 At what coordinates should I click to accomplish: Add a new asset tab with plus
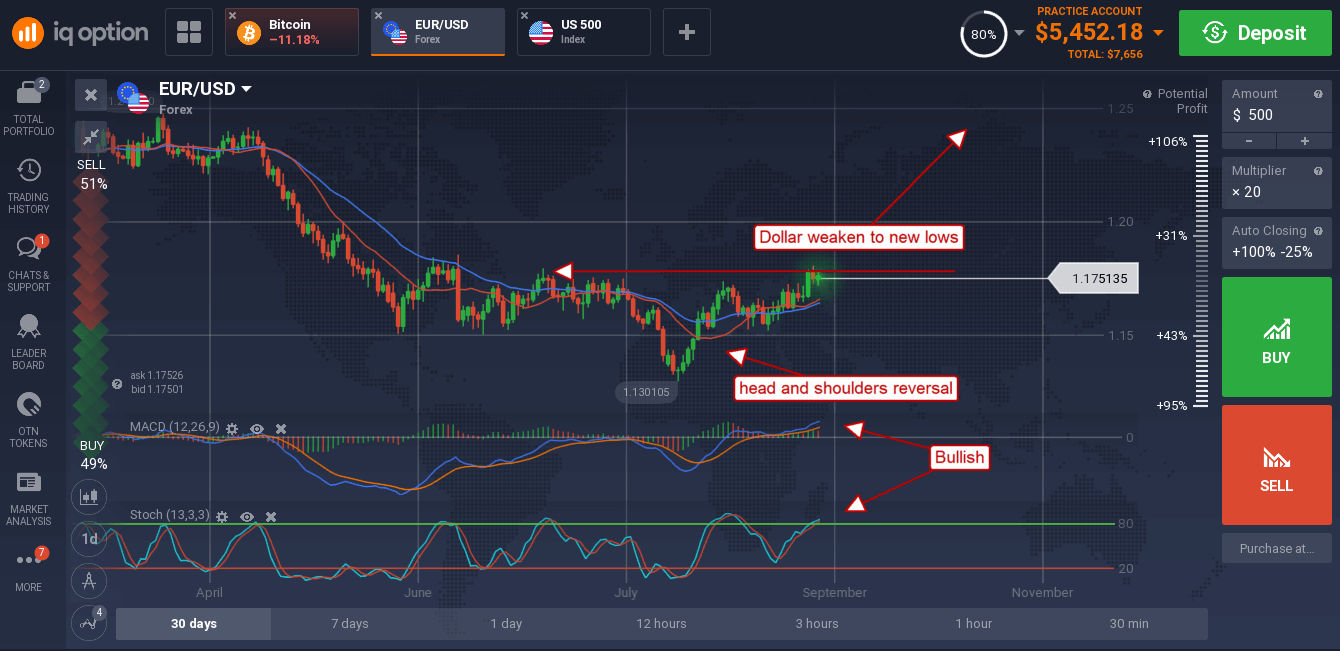687,32
